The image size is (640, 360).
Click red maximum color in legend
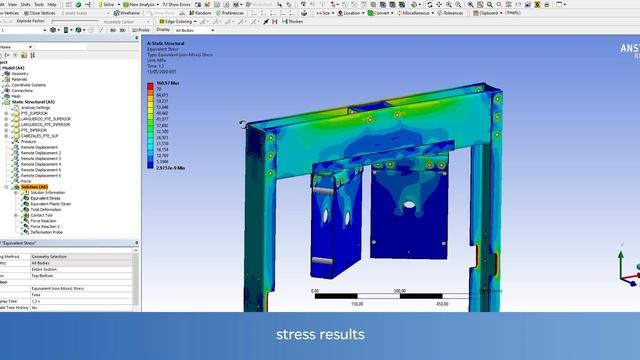coord(150,86)
